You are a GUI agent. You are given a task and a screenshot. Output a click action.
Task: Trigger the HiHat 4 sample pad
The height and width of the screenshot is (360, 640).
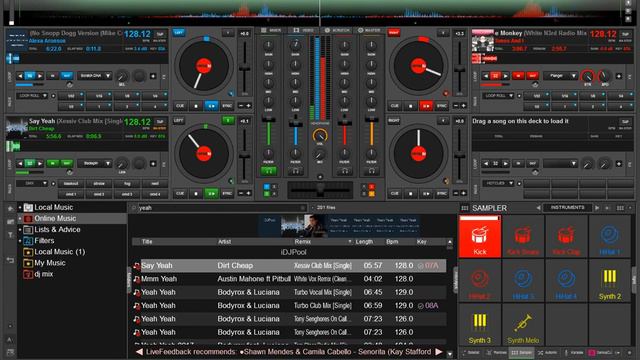(566, 281)
